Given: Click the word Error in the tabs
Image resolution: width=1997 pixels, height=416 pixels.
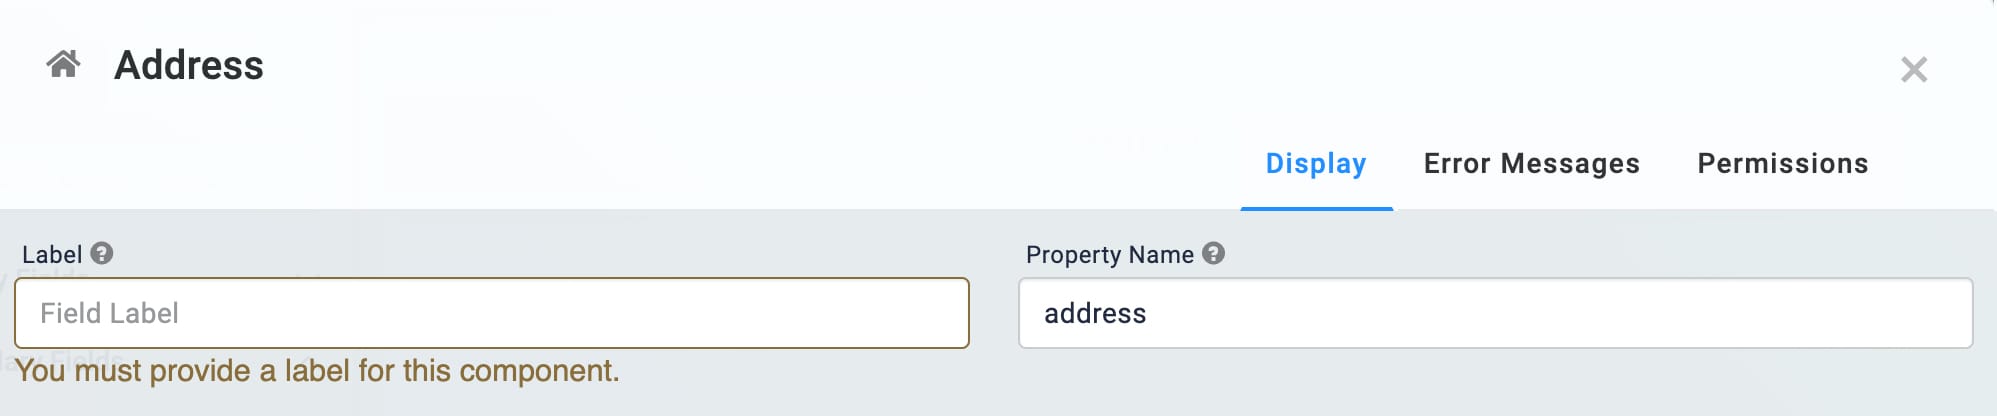Looking at the screenshot, I should tap(1457, 163).
